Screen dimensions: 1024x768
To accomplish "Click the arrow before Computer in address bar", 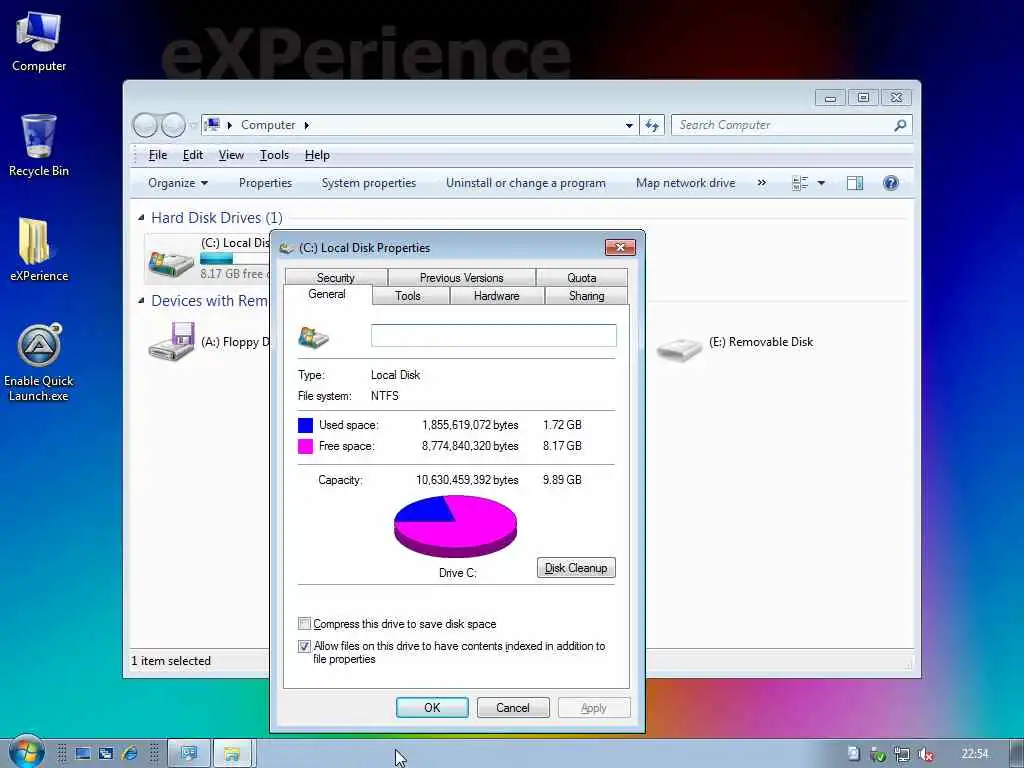I will tap(229, 125).
